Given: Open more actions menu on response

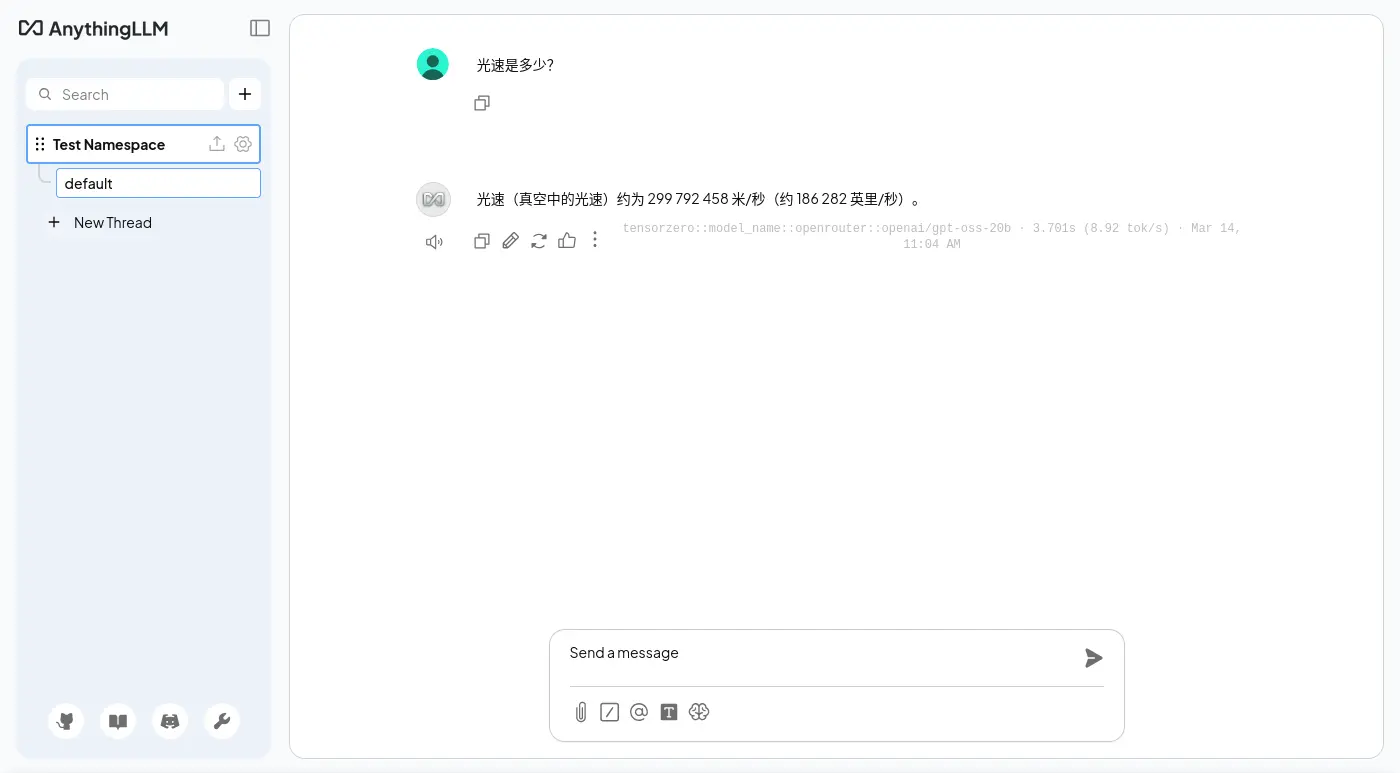Looking at the screenshot, I should point(595,240).
